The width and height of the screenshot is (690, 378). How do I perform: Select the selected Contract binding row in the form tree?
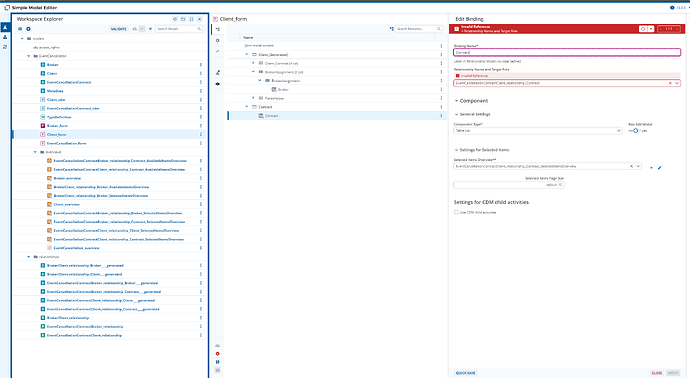point(337,116)
